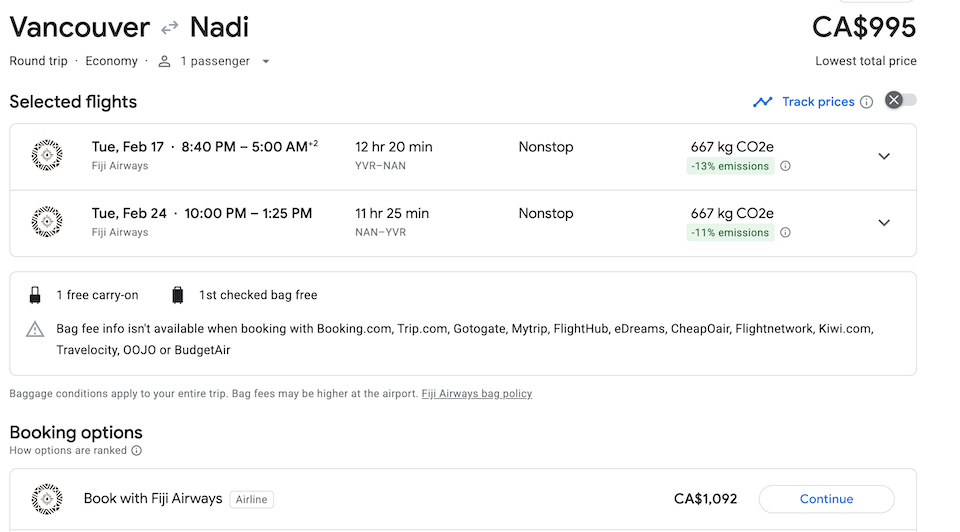Viewport: 960px width, 532px height.
Task: Click the 1 free carry-on bag icon
Action: pos(35,295)
